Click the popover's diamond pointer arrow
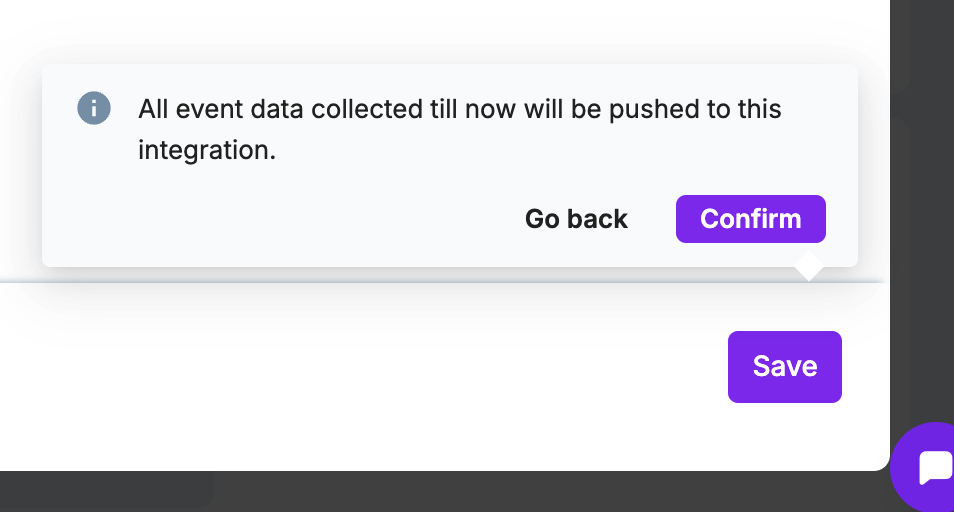The height and width of the screenshot is (512, 954). [808, 267]
